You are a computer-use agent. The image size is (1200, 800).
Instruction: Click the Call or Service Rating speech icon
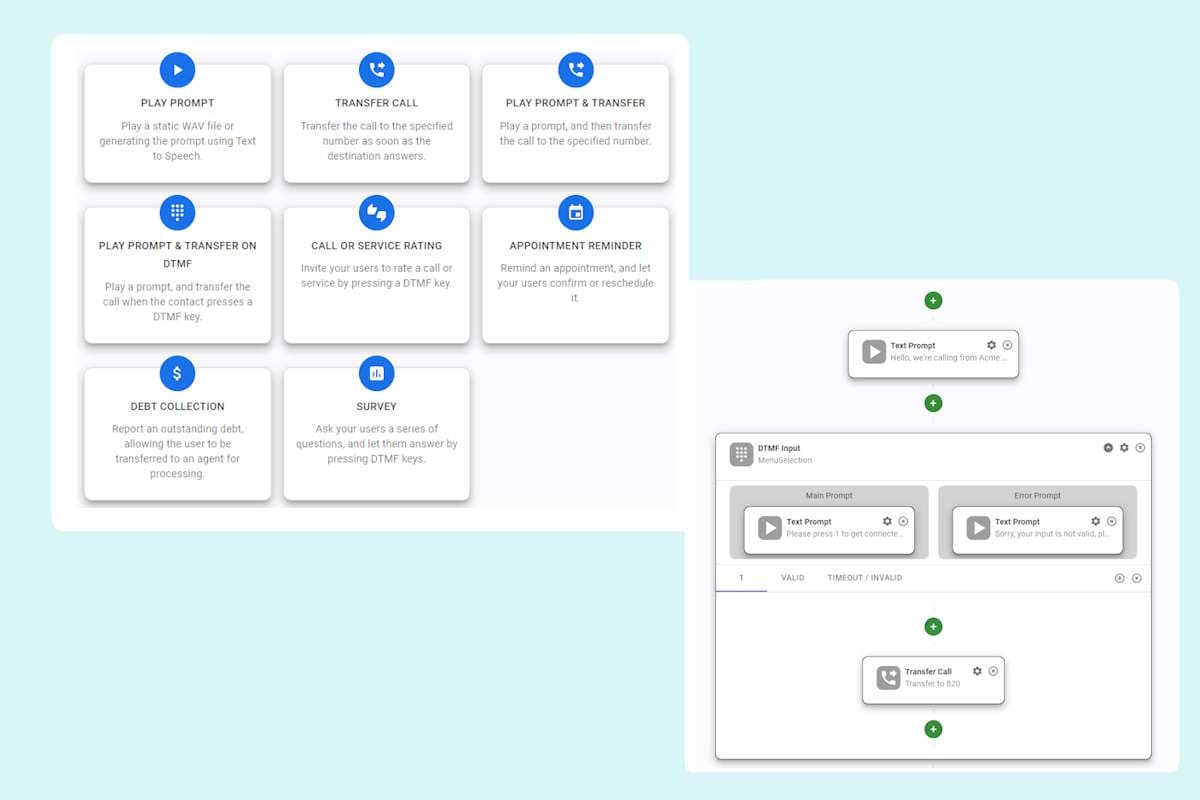click(377, 212)
